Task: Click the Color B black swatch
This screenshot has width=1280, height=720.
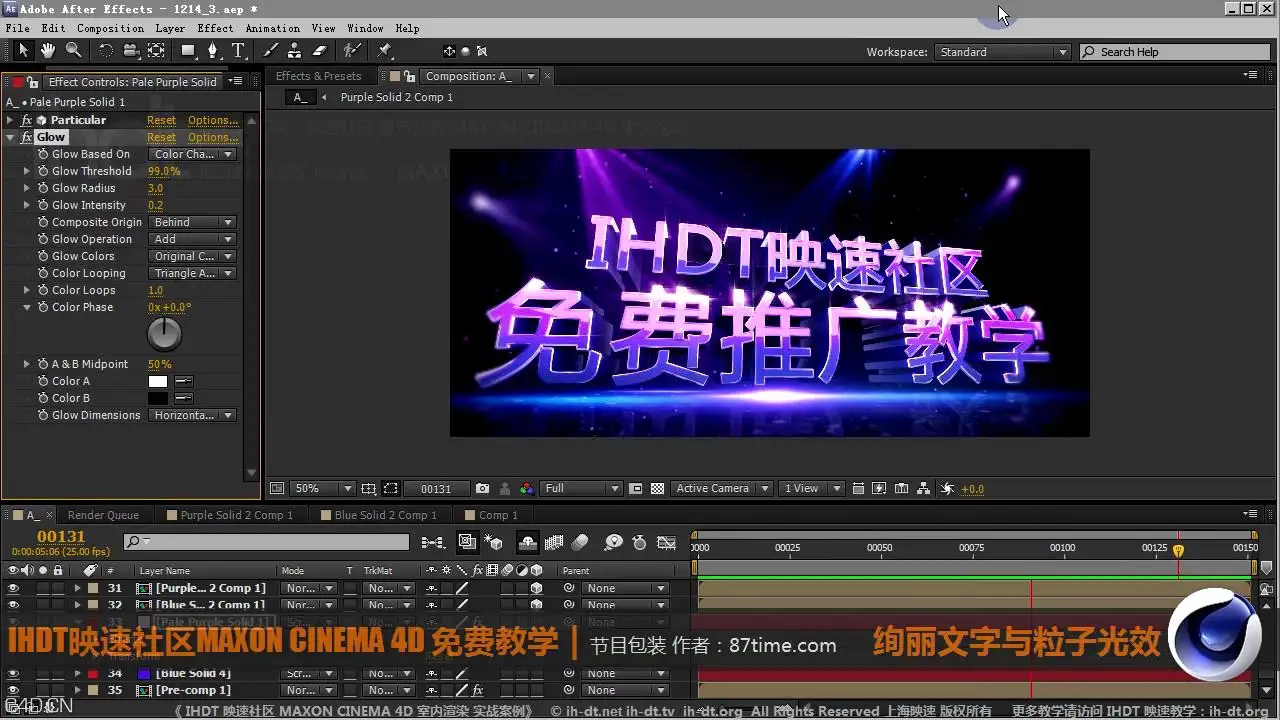Action: point(158,398)
